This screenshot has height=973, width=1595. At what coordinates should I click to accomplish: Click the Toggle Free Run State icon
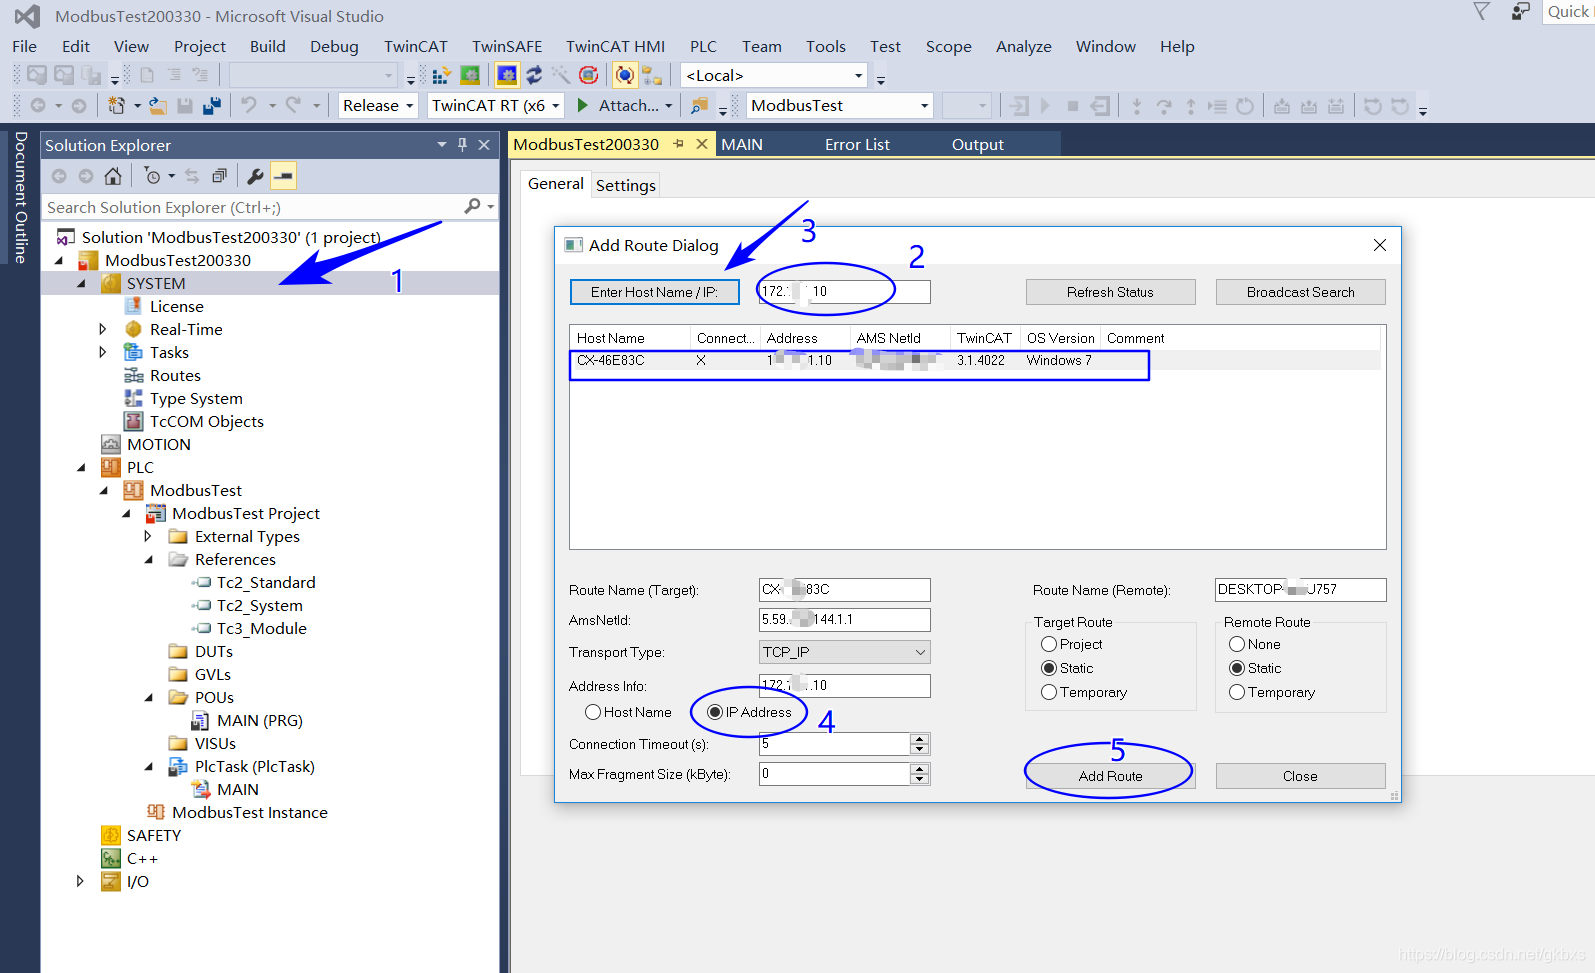point(589,75)
